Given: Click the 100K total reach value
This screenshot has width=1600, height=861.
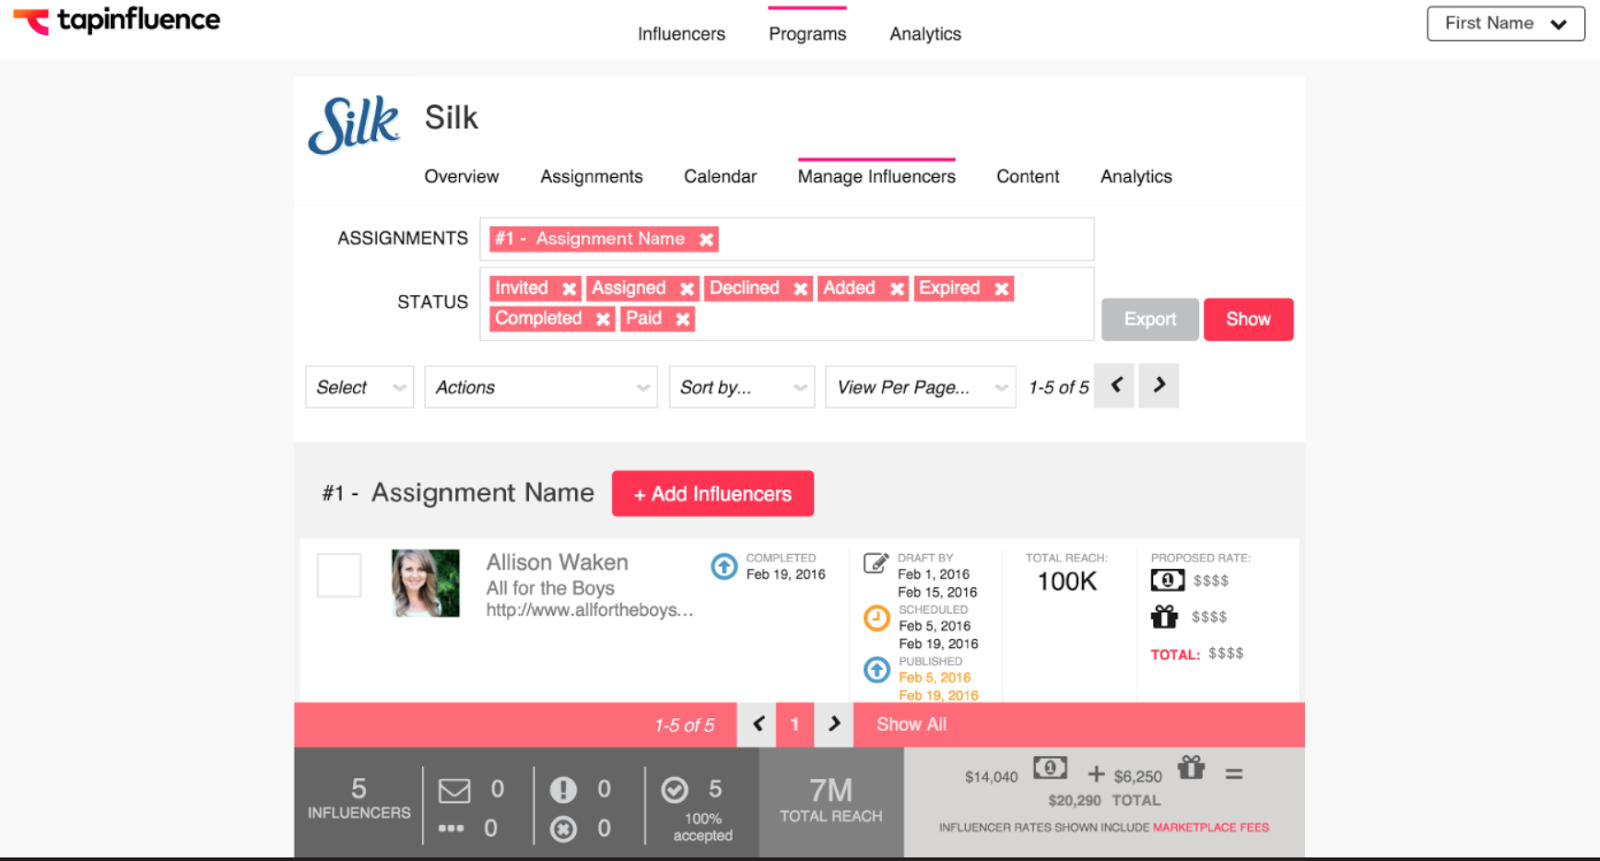Looking at the screenshot, I should coord(1067,582).
